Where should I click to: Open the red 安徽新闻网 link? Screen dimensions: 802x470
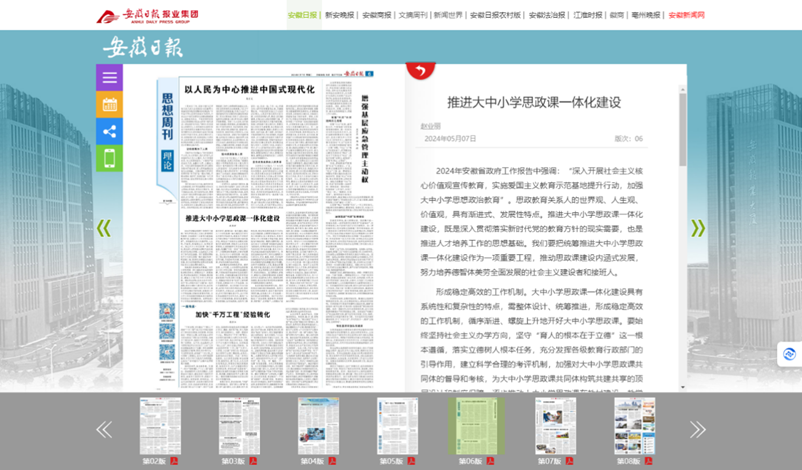[686, 15]
